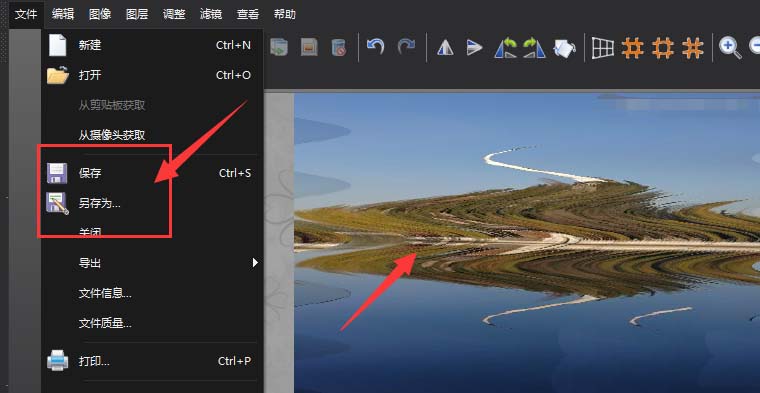Rotate the image right (clockwise) icon
The width and height of the screenshot is (760, 393).
click(x=535, y=47)
